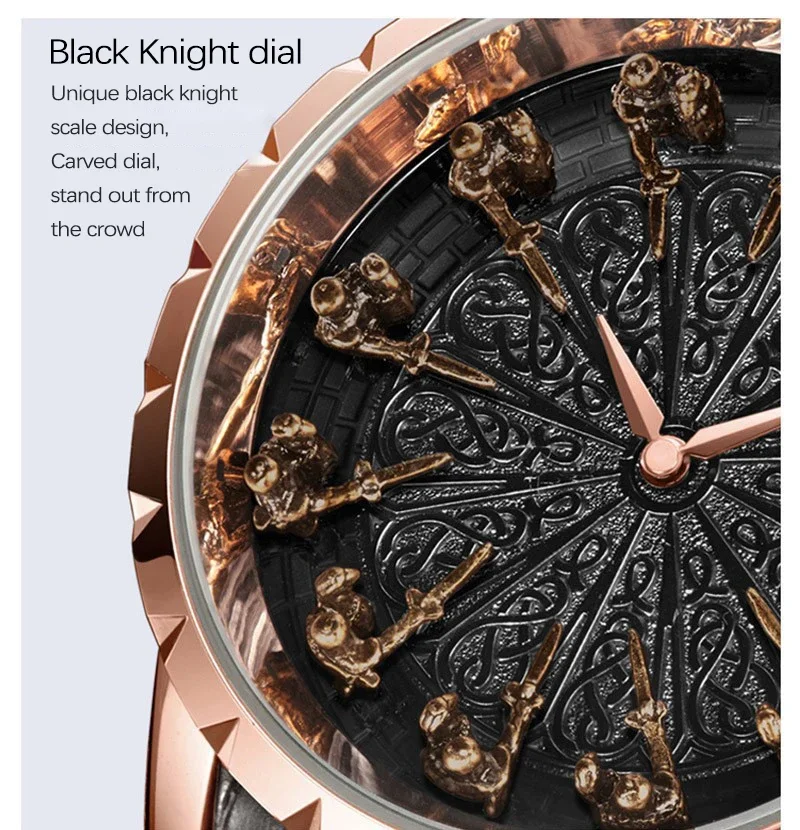
Task: Click the "the crowd" text line
Action: [97, 229]
